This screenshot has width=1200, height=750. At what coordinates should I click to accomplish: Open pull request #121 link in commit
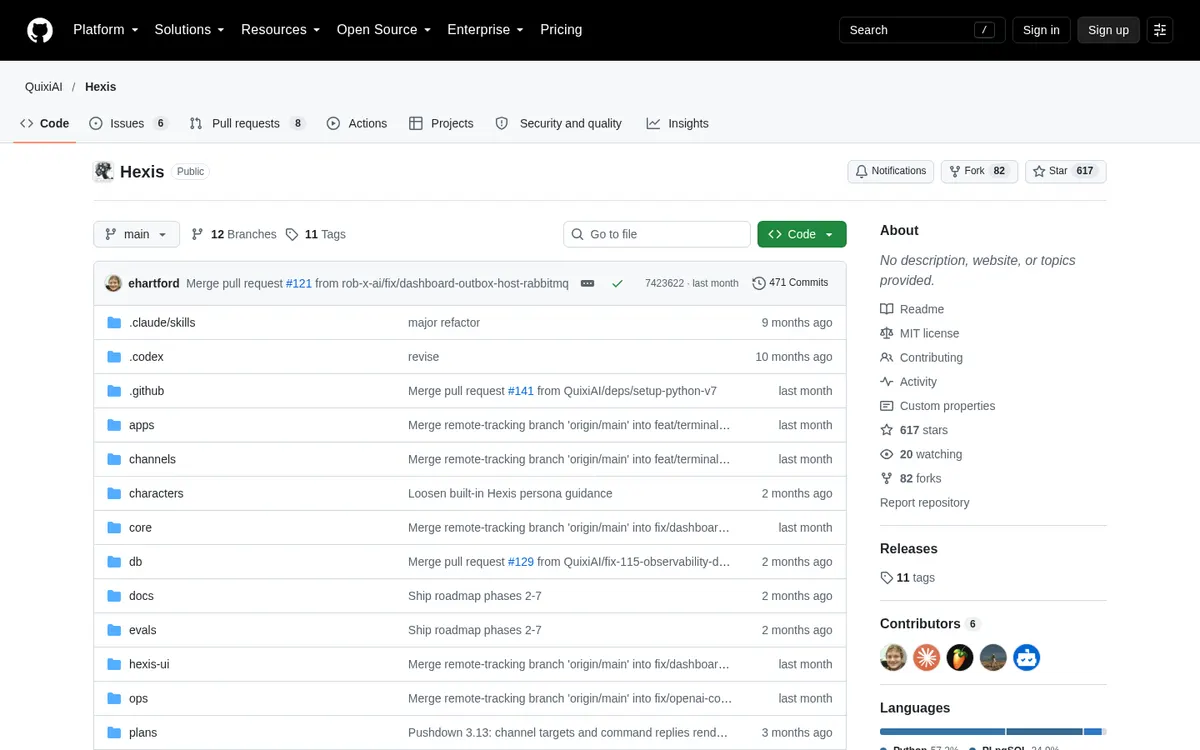pyautogui.click(x=299, y=283)
